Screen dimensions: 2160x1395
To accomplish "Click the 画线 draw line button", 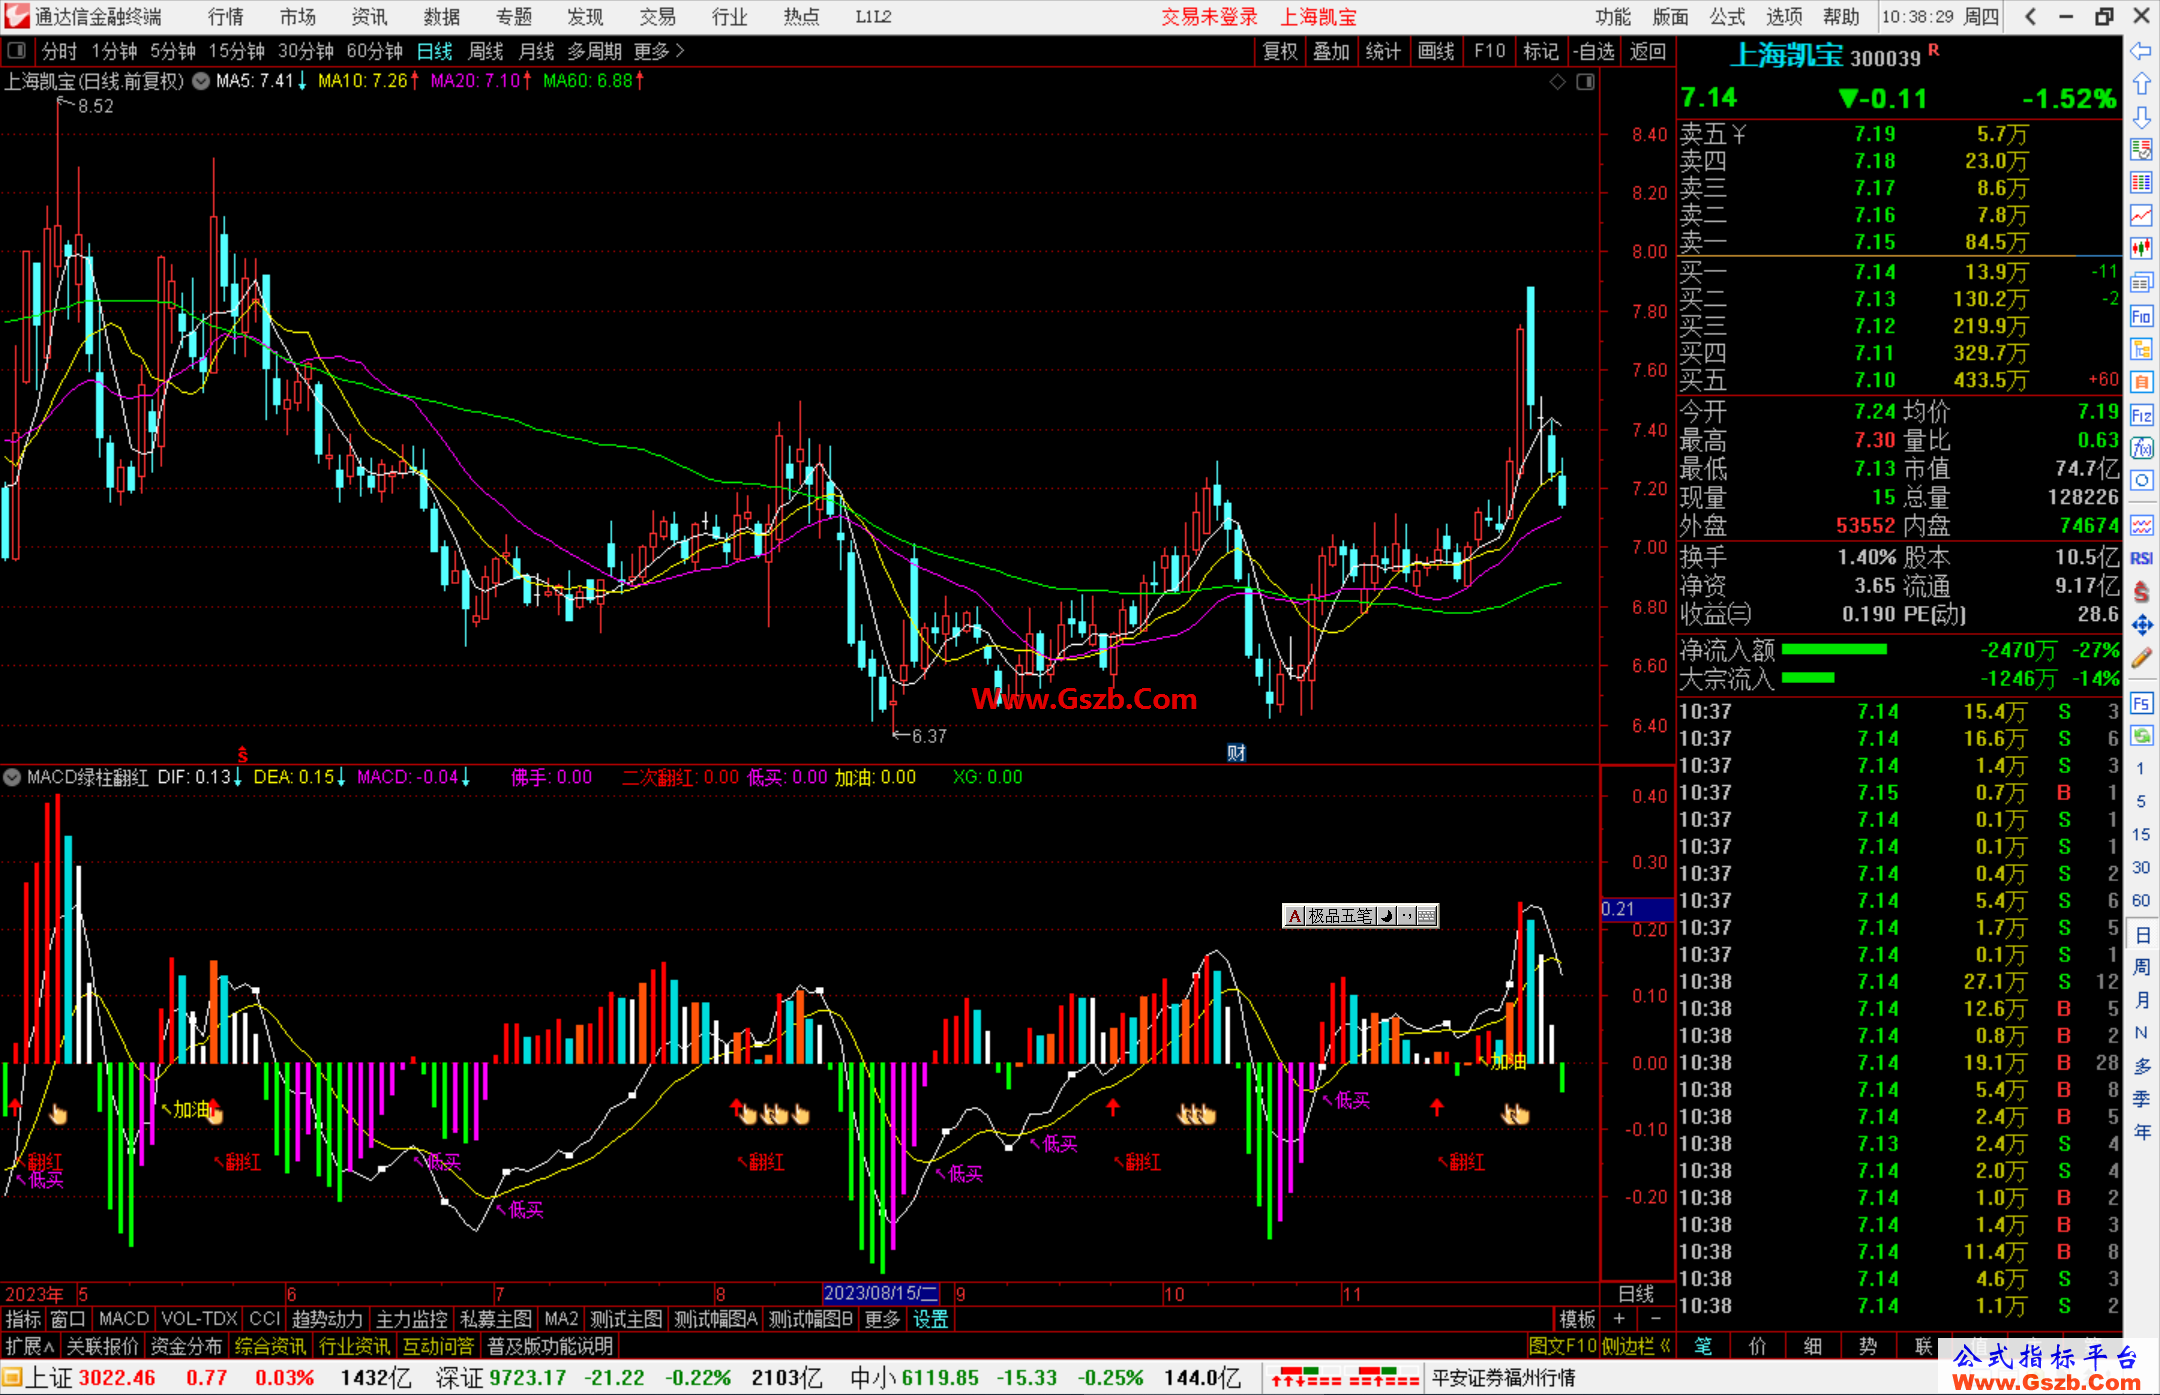I will tap(1436, 51).
